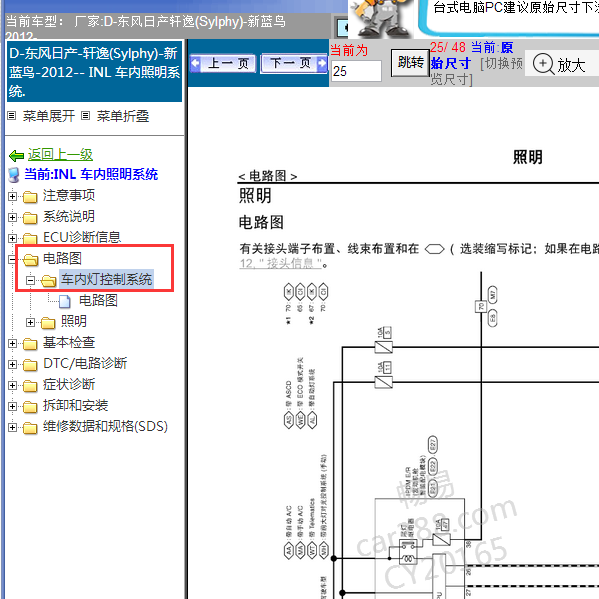Expand the 注意事项 tree node
Screen dimensions: 599x599
[x=12, y=196]
